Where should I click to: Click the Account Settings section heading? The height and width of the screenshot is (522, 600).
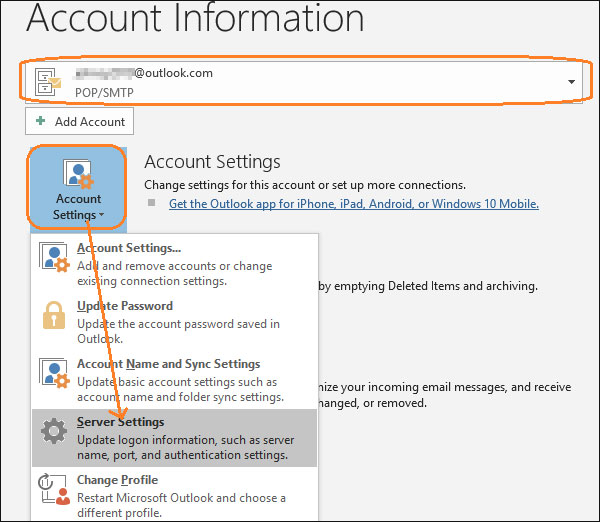tap(212, 161)
